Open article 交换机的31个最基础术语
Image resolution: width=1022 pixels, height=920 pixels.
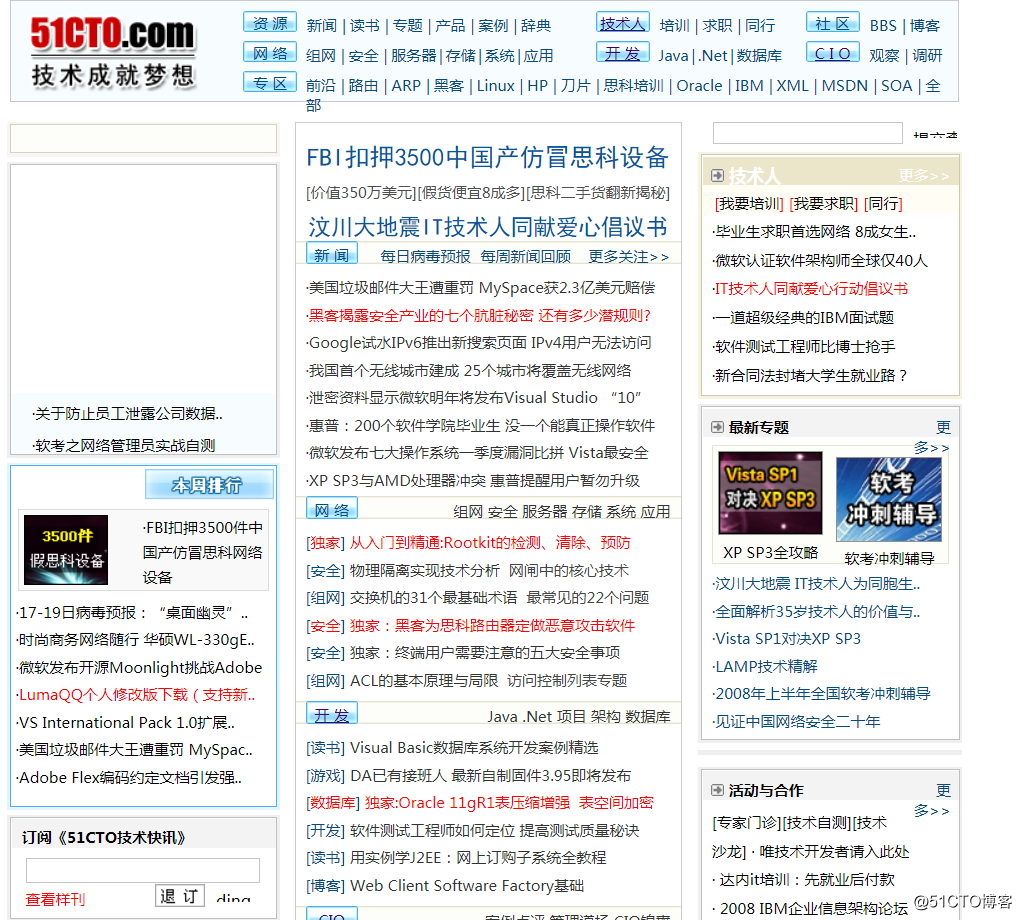433,597
